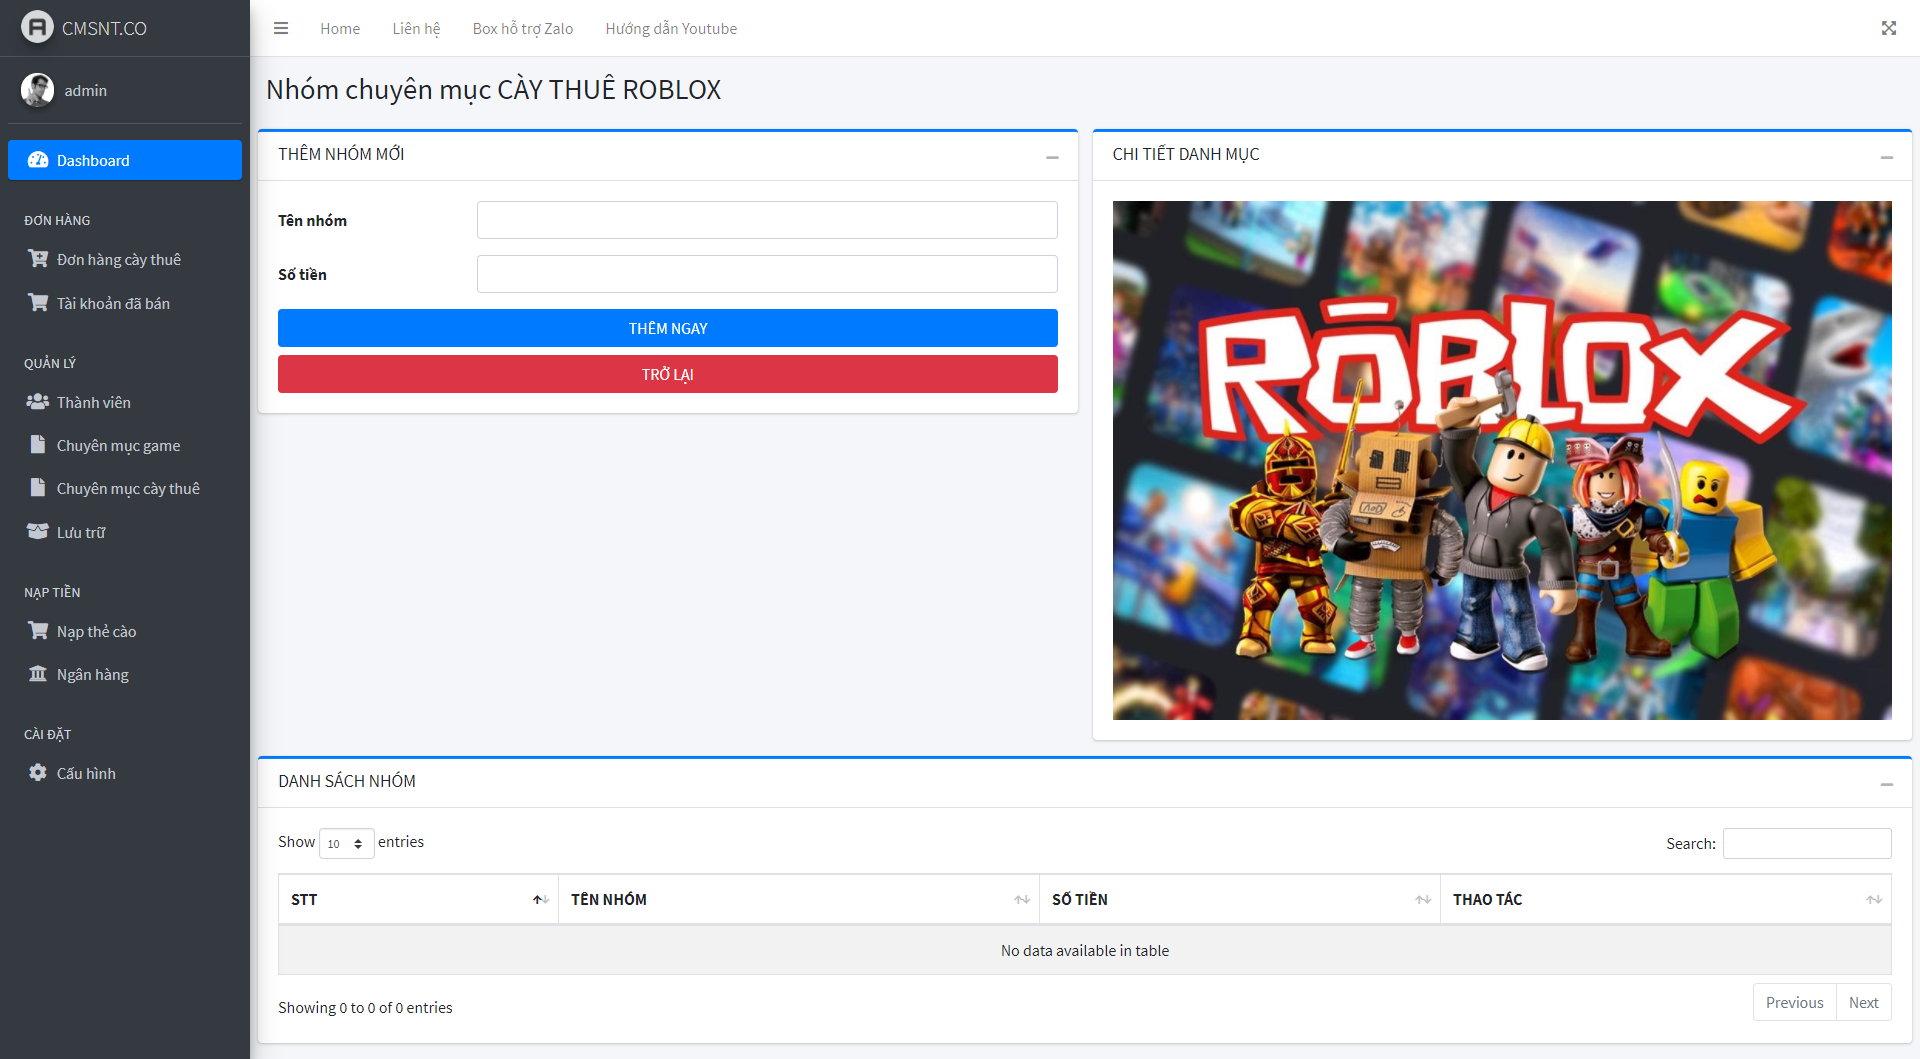Open Hướng dẫn Youtube in top navigation
Screen dimensions: 1920x1059
671,28
